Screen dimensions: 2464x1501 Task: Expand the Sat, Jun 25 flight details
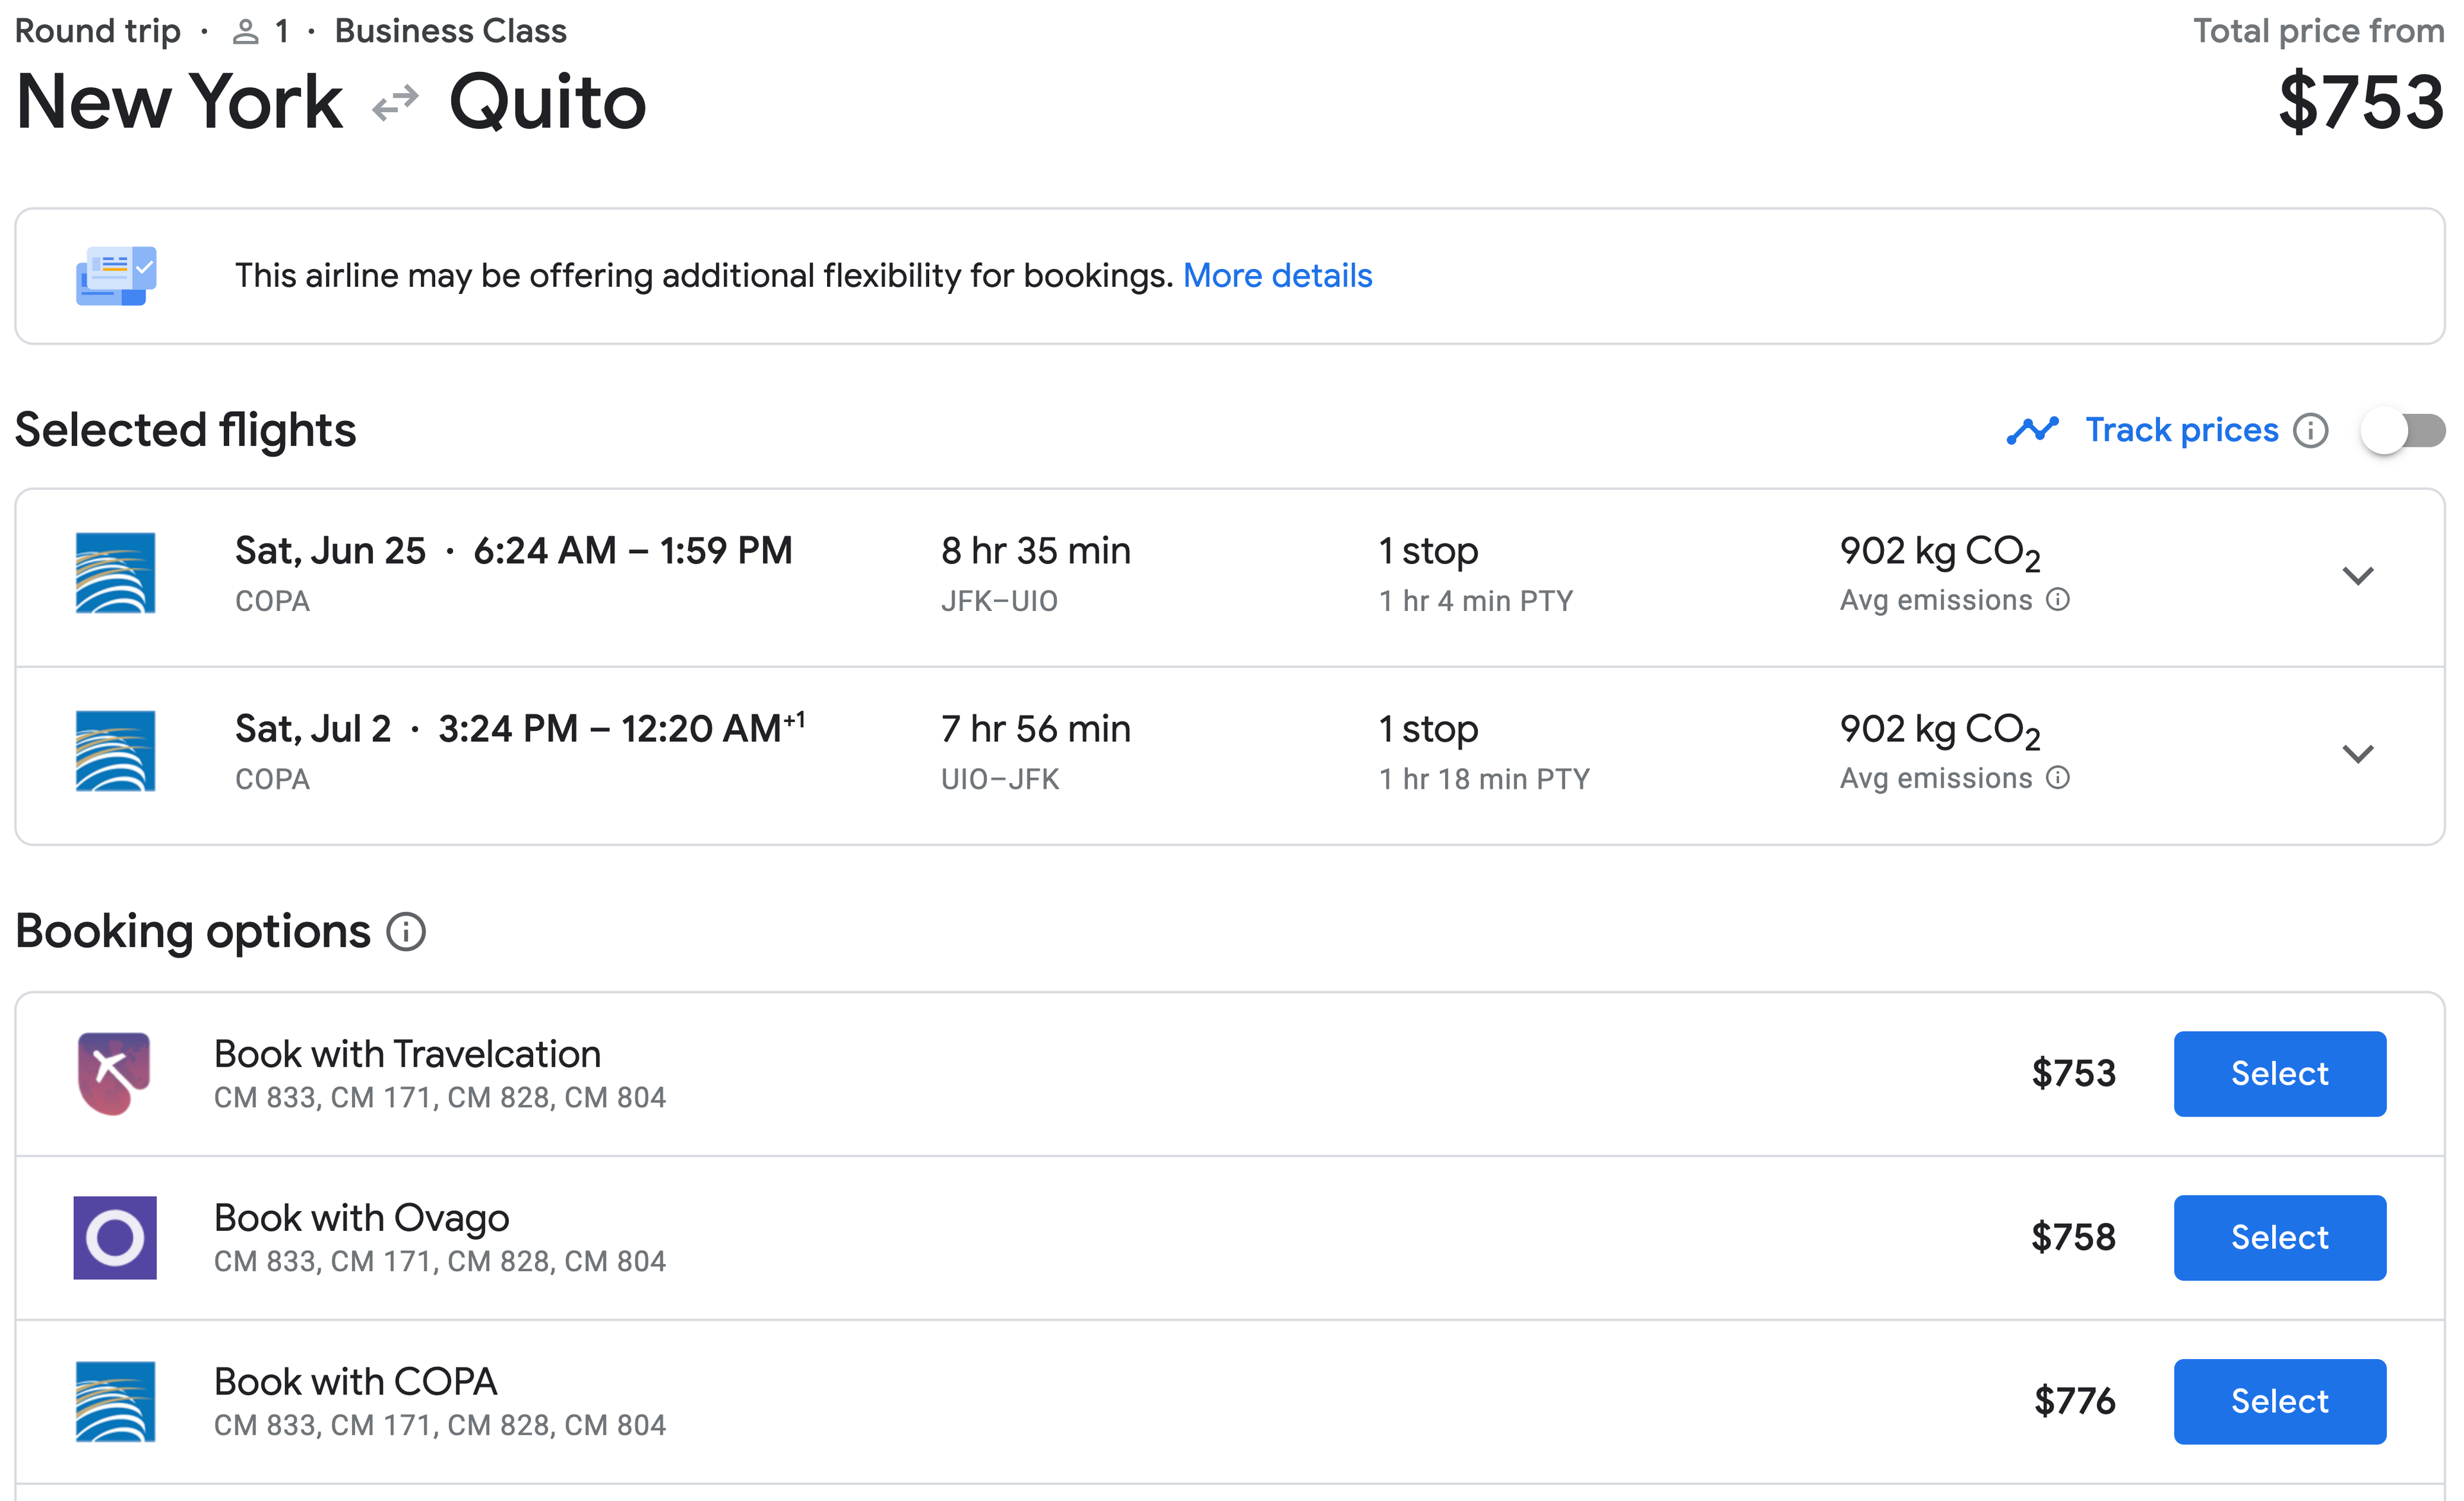2358,576
